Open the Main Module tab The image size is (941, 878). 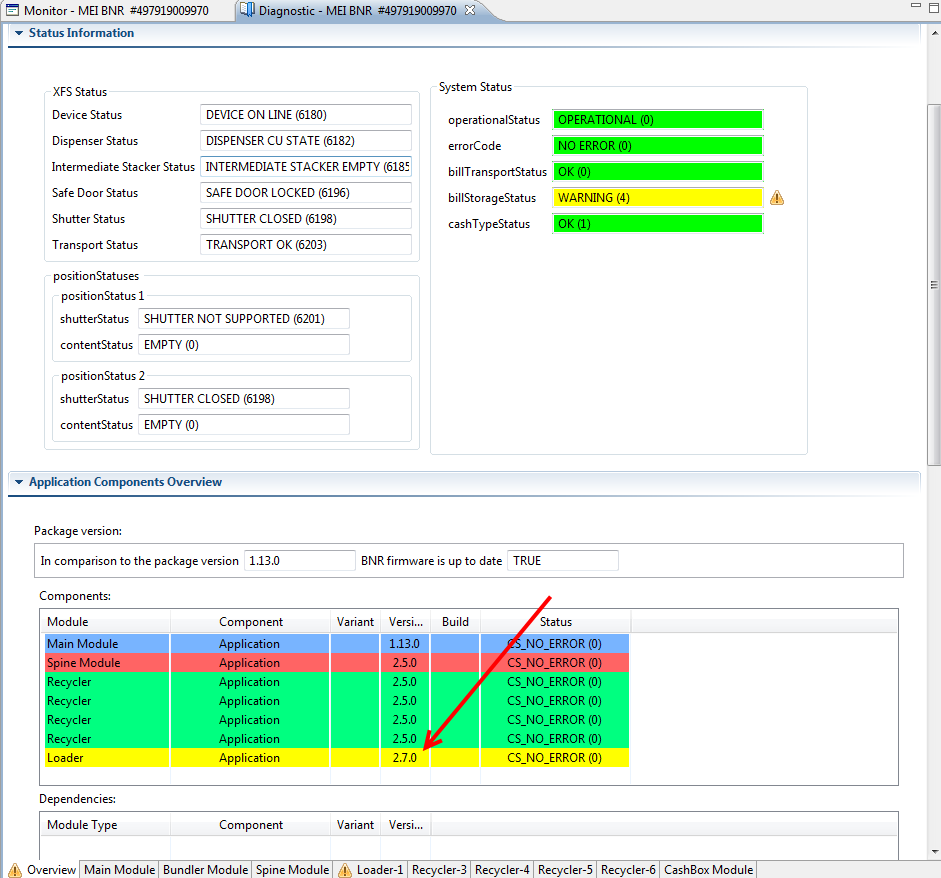[119, 870]
